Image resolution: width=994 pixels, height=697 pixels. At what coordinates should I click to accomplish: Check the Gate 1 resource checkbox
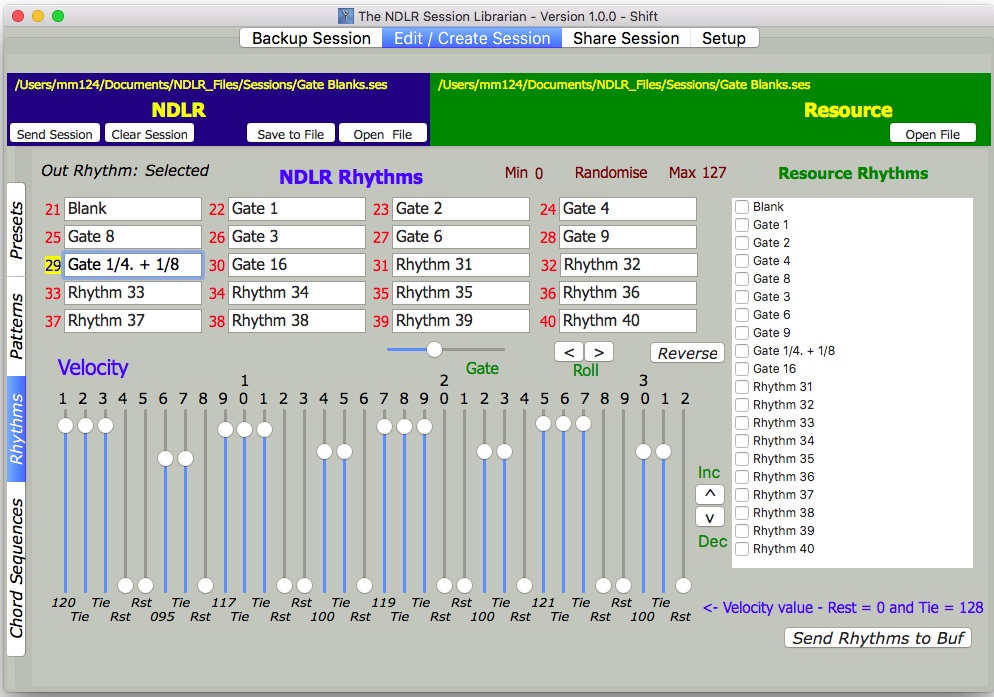[x=742, y=225]
